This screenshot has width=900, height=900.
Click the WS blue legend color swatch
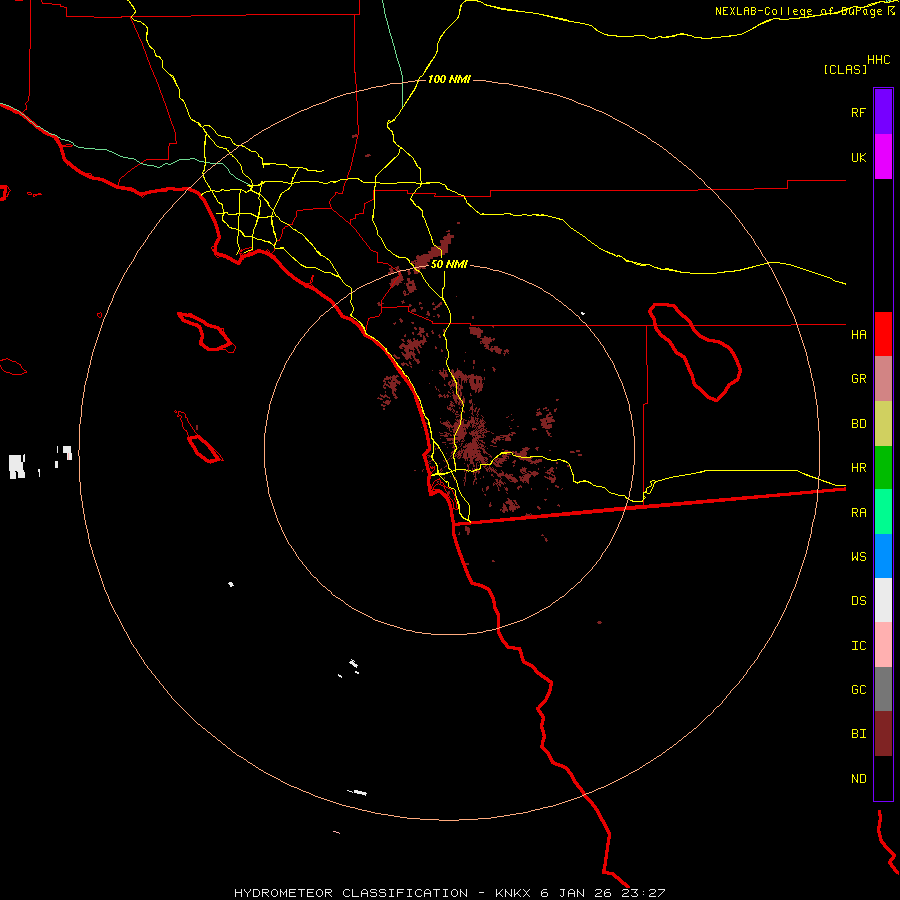pyautogui.click(x=883, y=556)
